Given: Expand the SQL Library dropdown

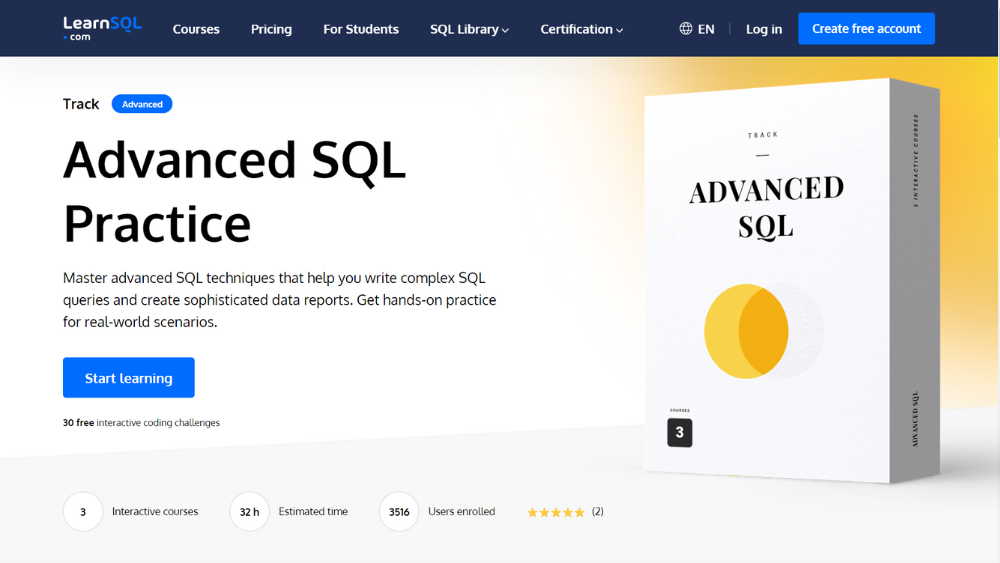Looking at the screenshot, I should [469, 29].
